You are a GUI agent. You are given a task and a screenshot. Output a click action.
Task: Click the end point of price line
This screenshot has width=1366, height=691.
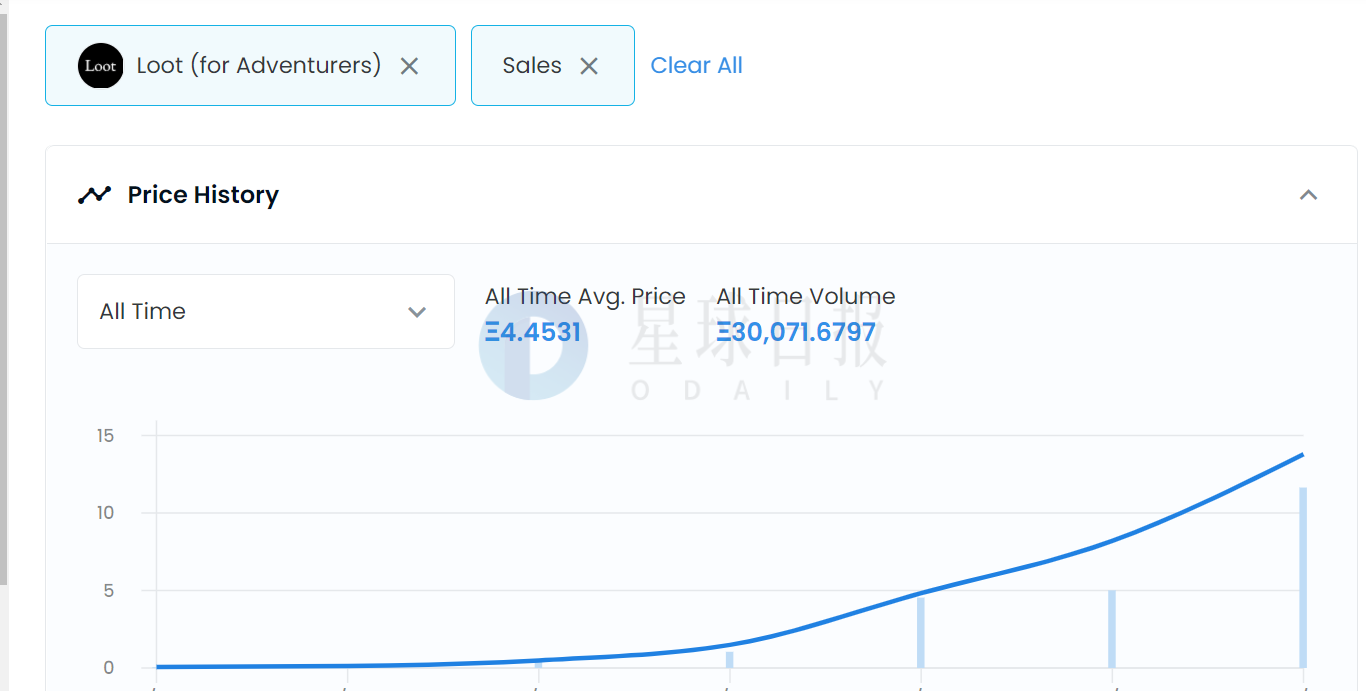1302,455
